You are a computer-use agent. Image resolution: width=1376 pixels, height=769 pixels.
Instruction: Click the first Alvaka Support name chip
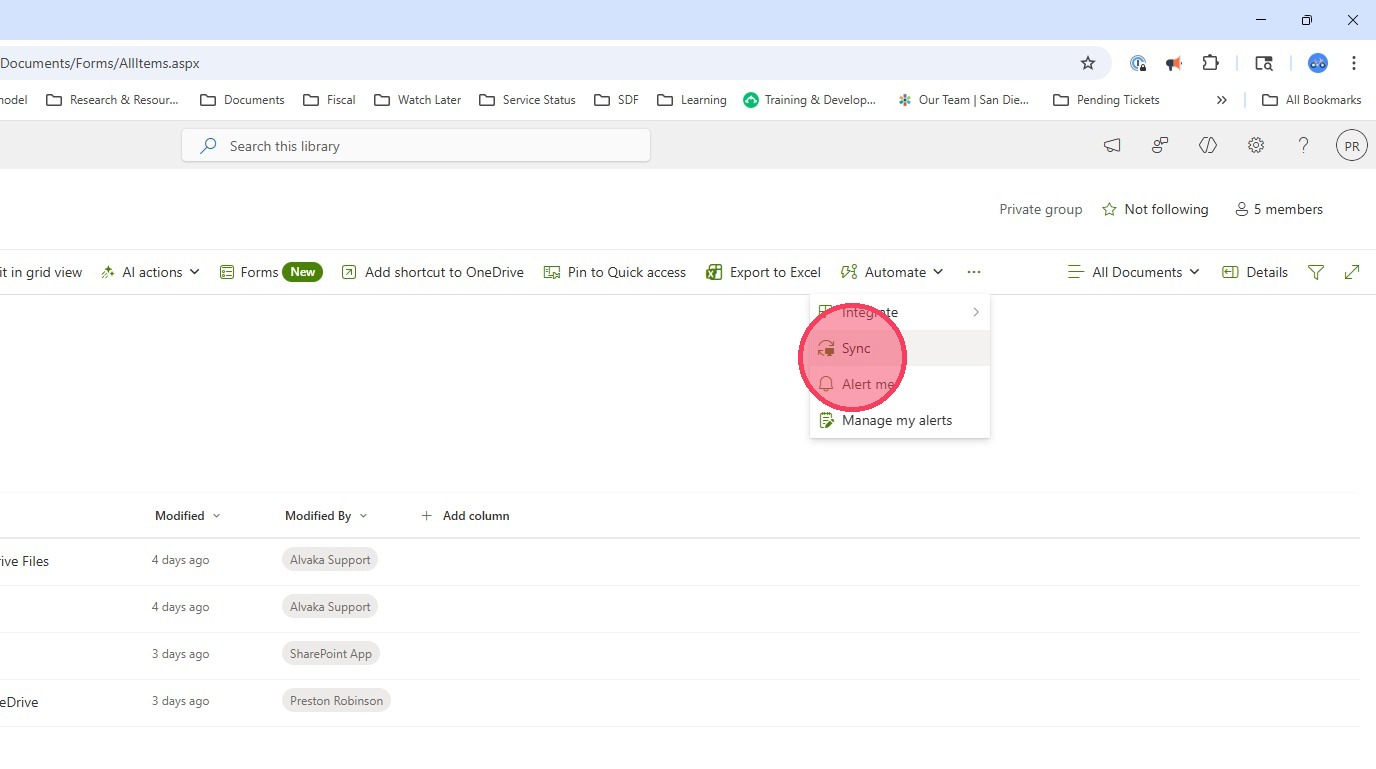(330, 560)
